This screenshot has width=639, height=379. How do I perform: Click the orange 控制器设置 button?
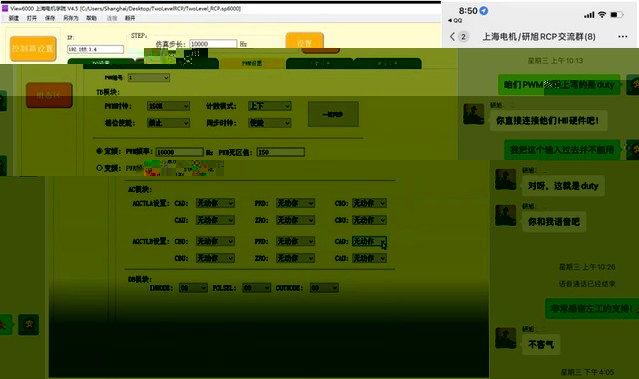(33, 49)
